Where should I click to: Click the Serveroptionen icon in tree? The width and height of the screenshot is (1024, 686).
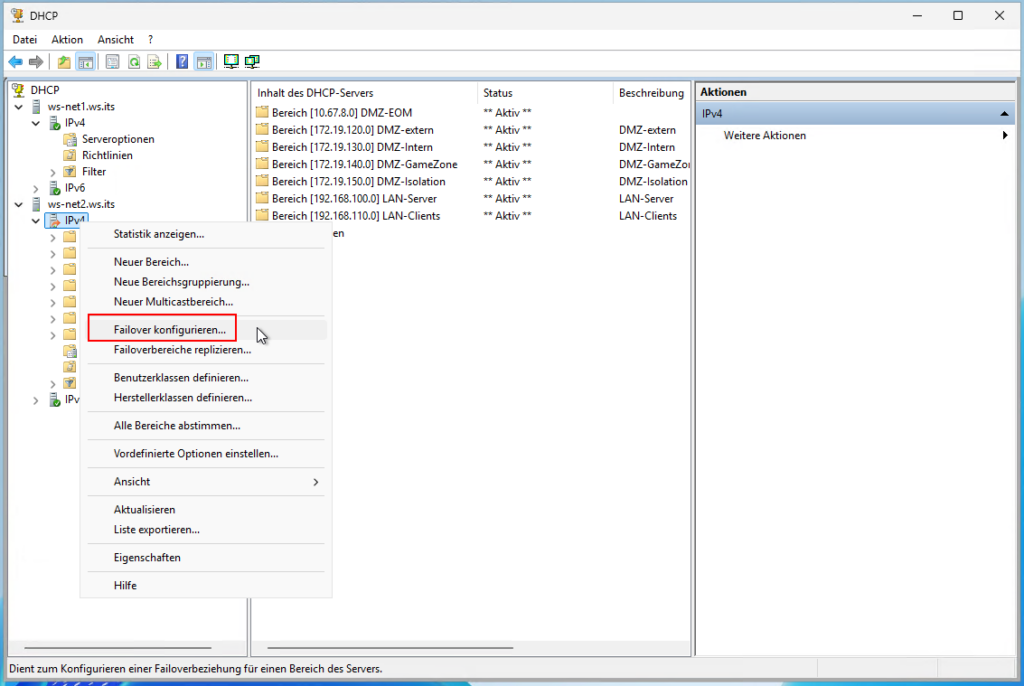tap(70, 139)
